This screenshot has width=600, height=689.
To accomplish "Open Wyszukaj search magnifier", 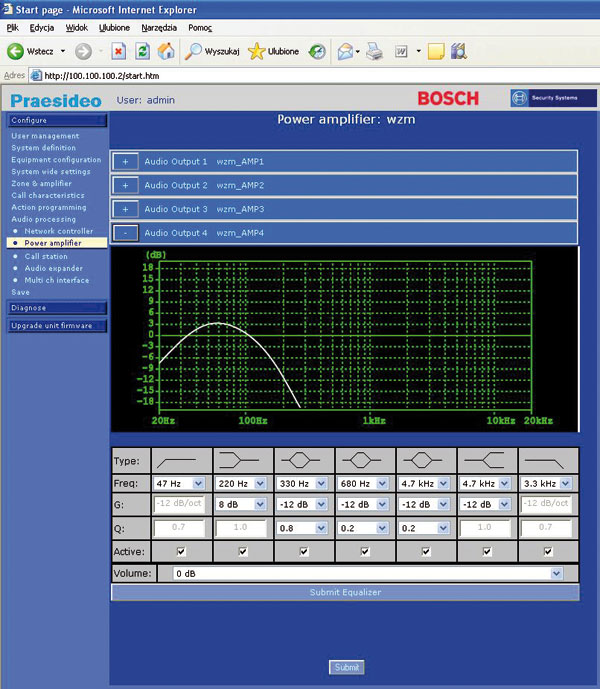I will pos(193,51).
